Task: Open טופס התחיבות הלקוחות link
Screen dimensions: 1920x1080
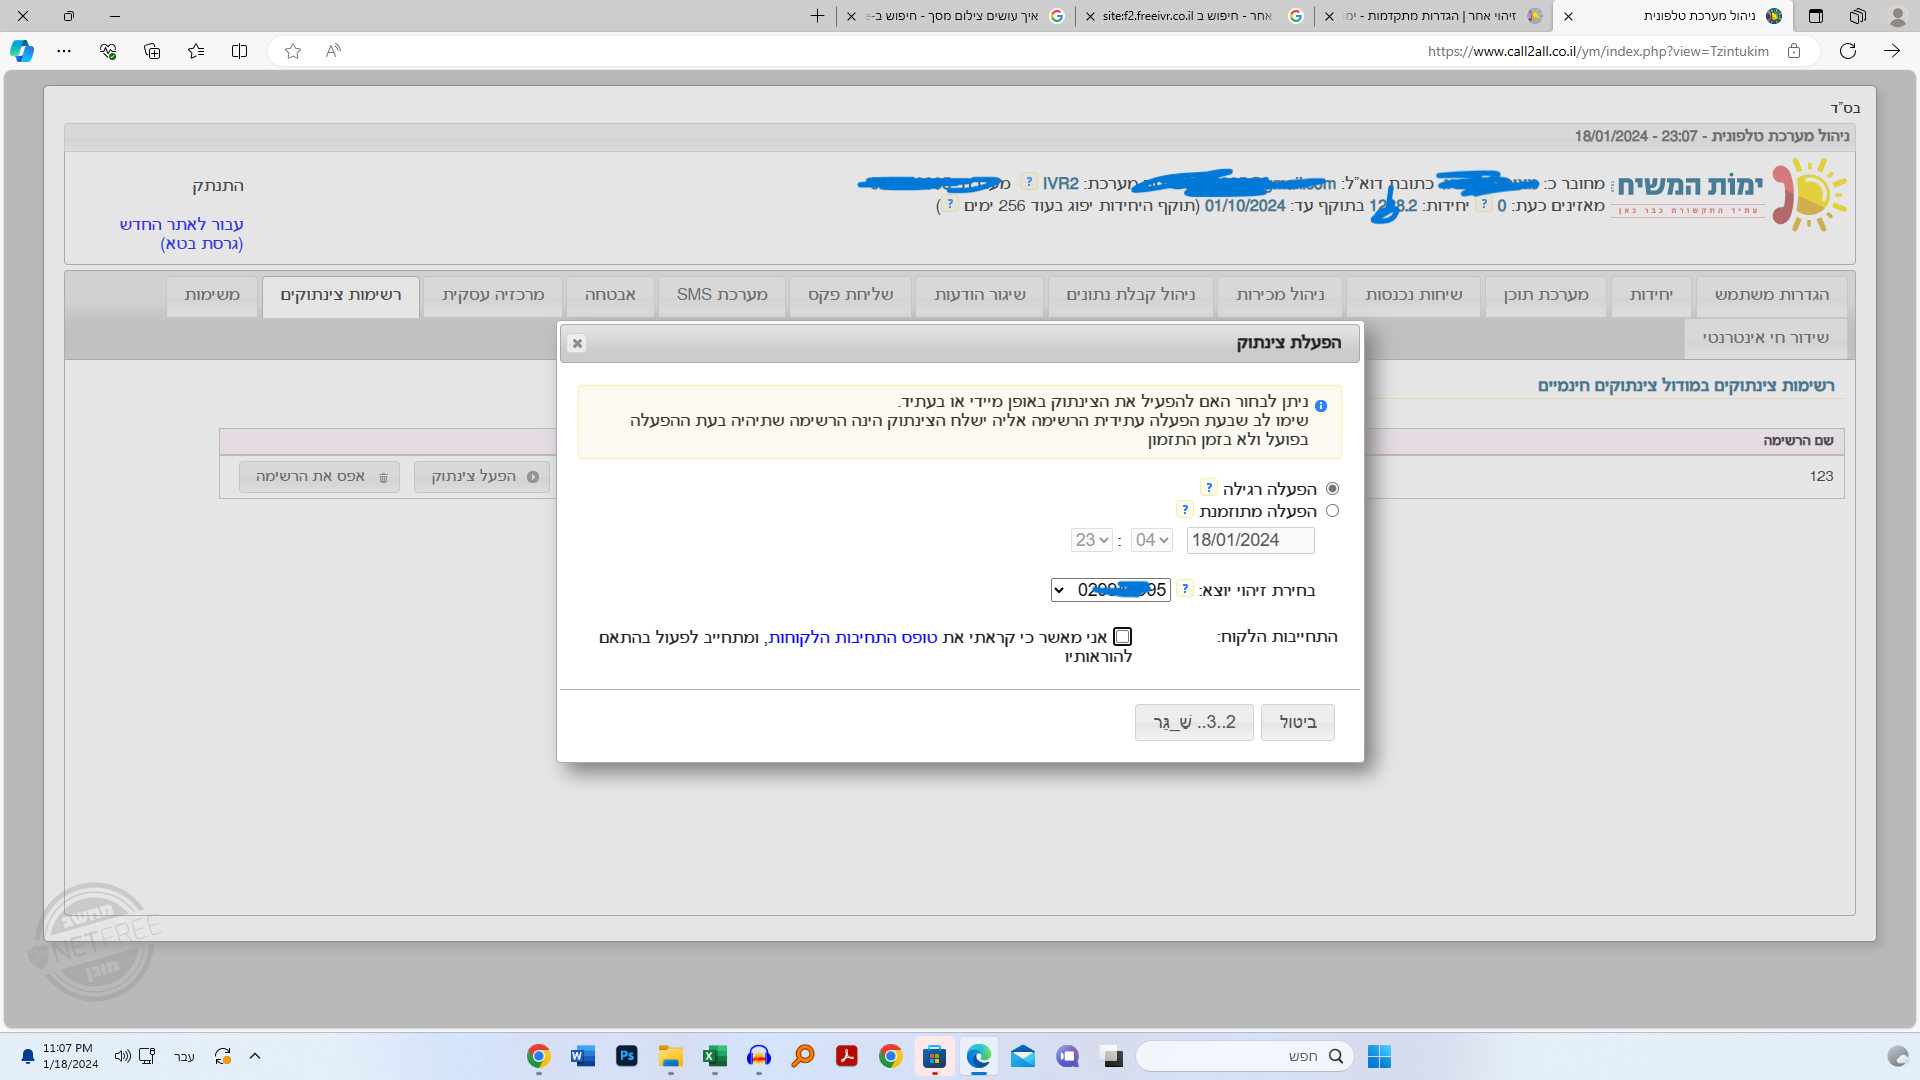Action: (x=853, y=638)
